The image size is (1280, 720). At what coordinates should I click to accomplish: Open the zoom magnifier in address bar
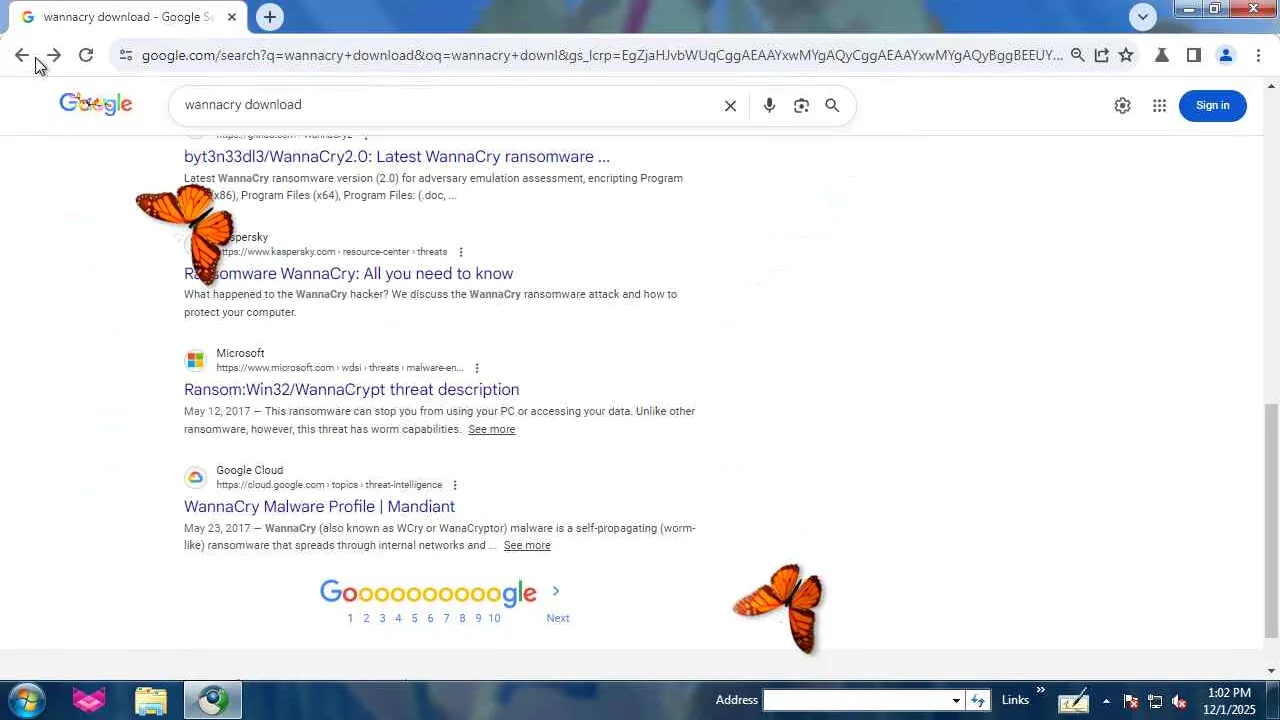click(1077, 56)
